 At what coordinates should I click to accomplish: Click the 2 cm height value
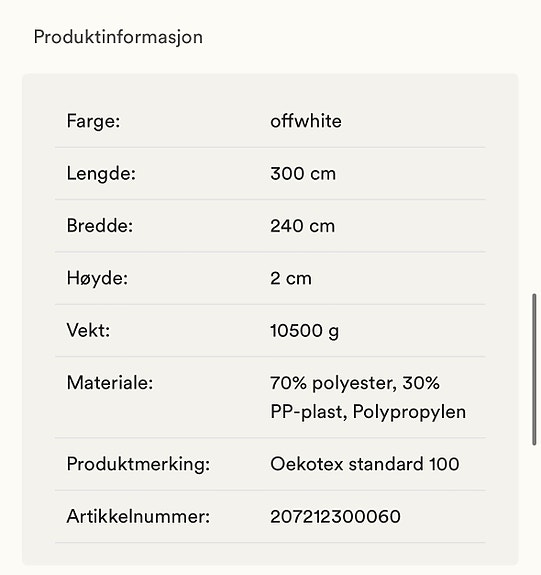291,278
